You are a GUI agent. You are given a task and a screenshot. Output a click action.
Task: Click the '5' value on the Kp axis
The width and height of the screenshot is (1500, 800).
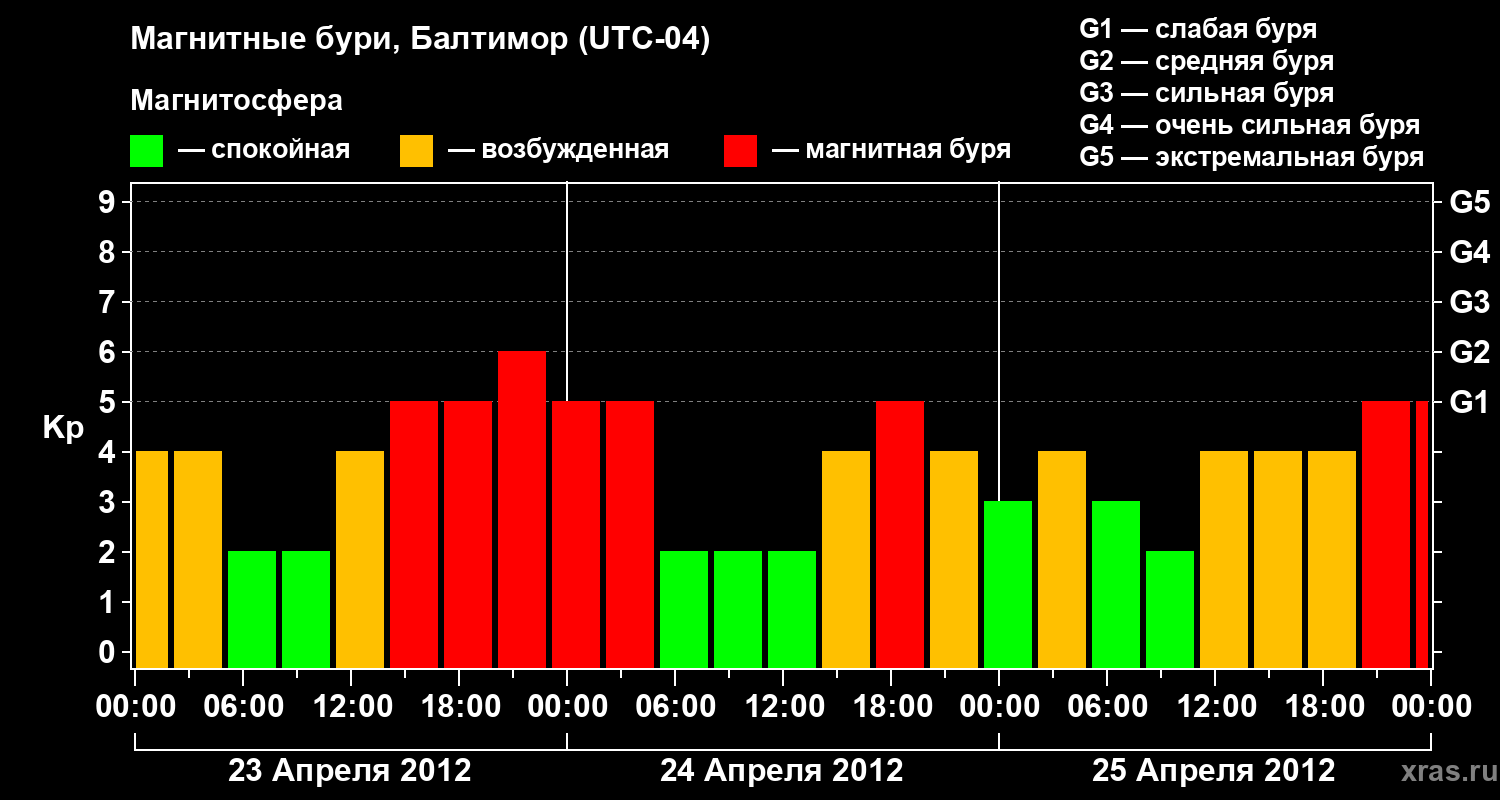coord(109,402)
